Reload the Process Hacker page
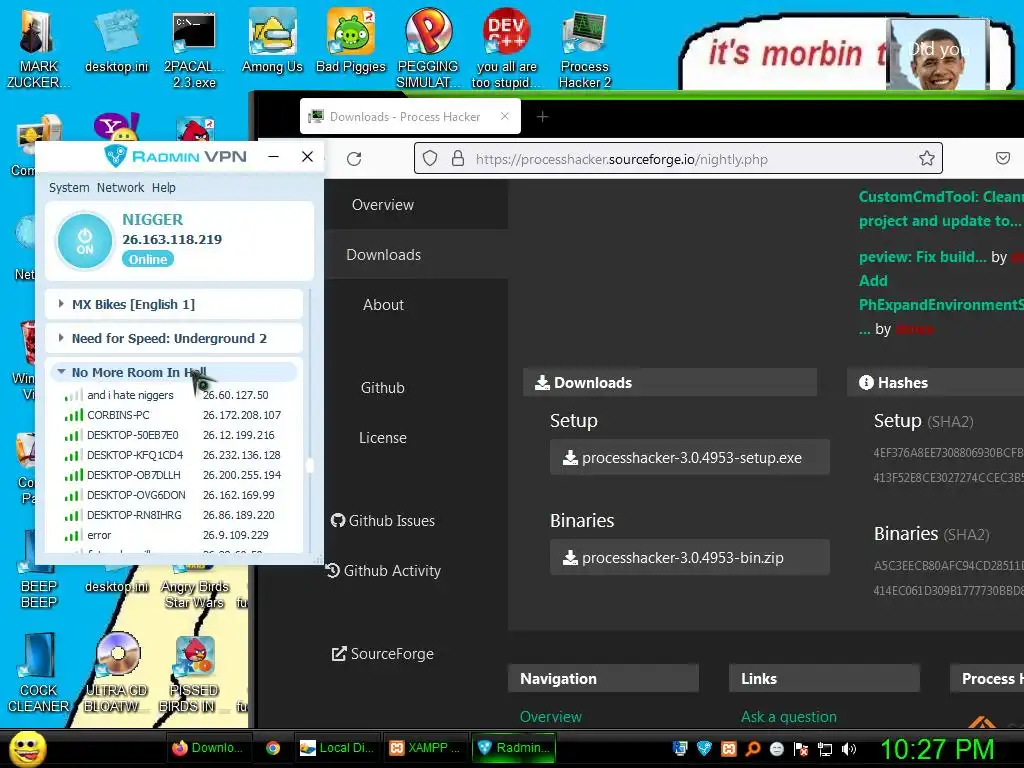 point(354,159)
